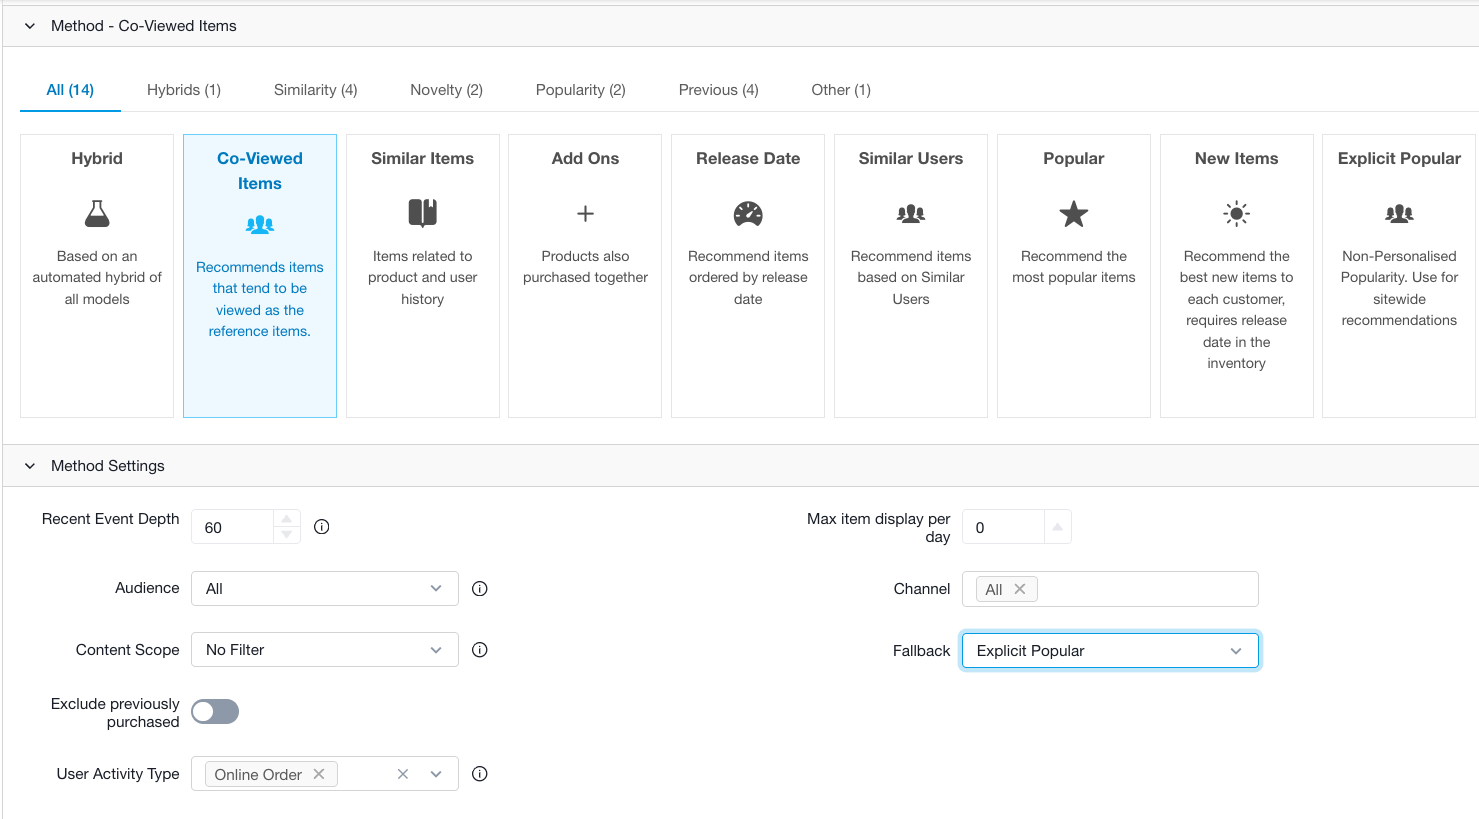Click the Max item display input field
1479x819 pixels.
pyautogui.click(x=1003, y=527)
